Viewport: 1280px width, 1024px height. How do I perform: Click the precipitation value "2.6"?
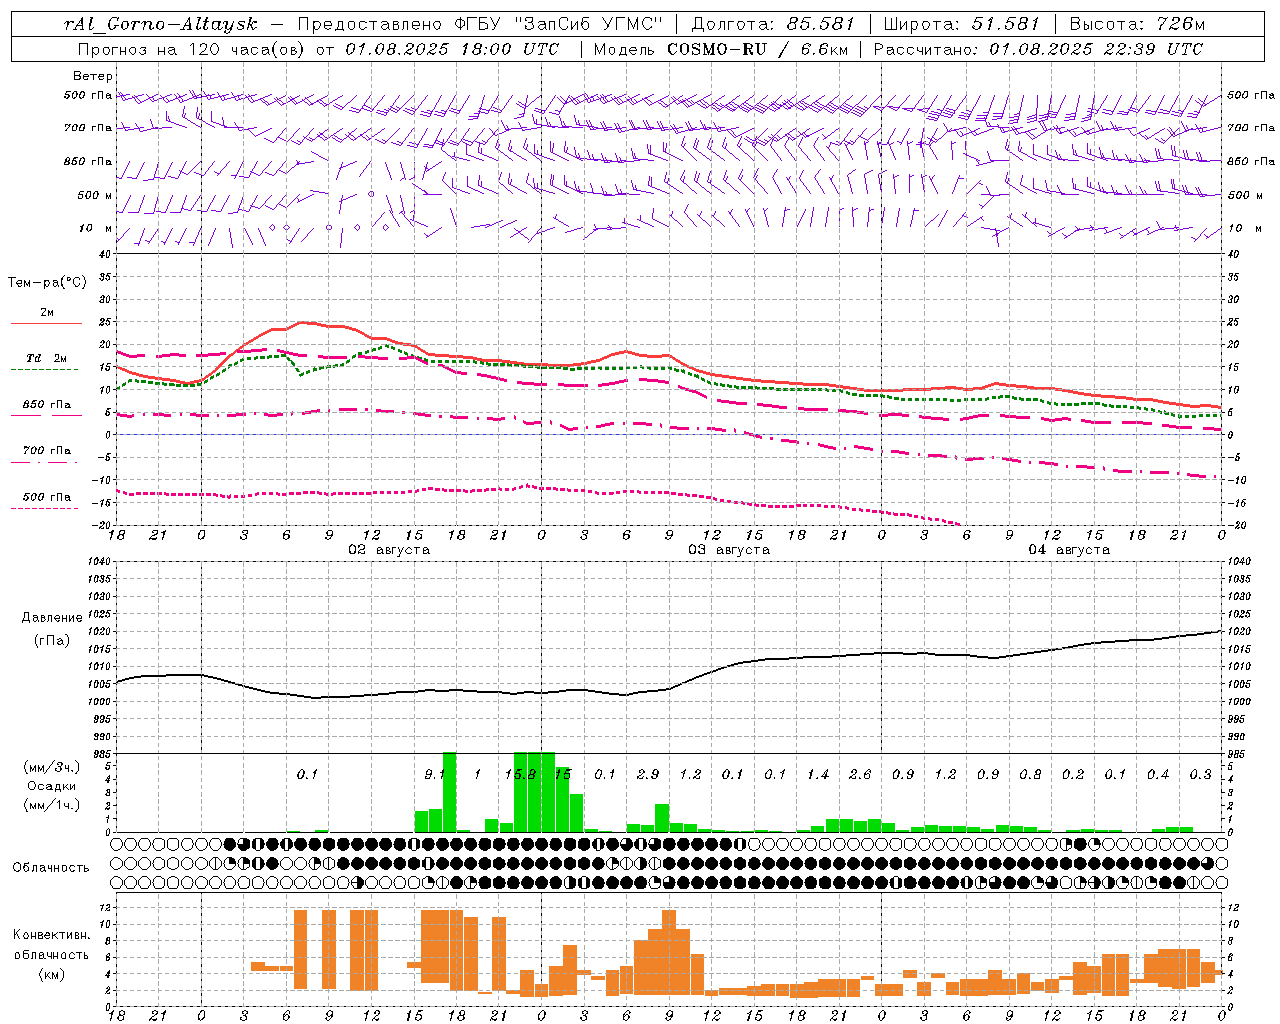tap(860, 774)
